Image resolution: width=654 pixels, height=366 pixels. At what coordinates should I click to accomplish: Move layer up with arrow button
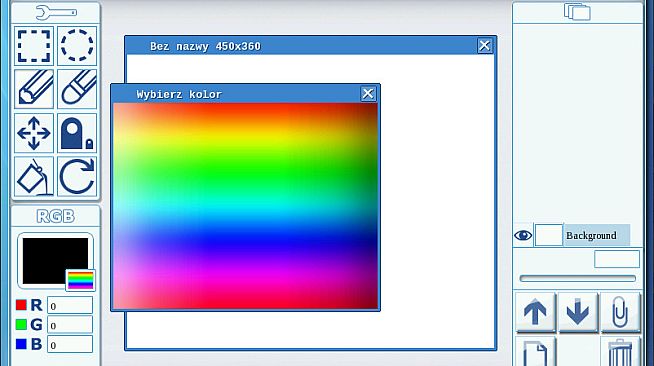[536, 312]
